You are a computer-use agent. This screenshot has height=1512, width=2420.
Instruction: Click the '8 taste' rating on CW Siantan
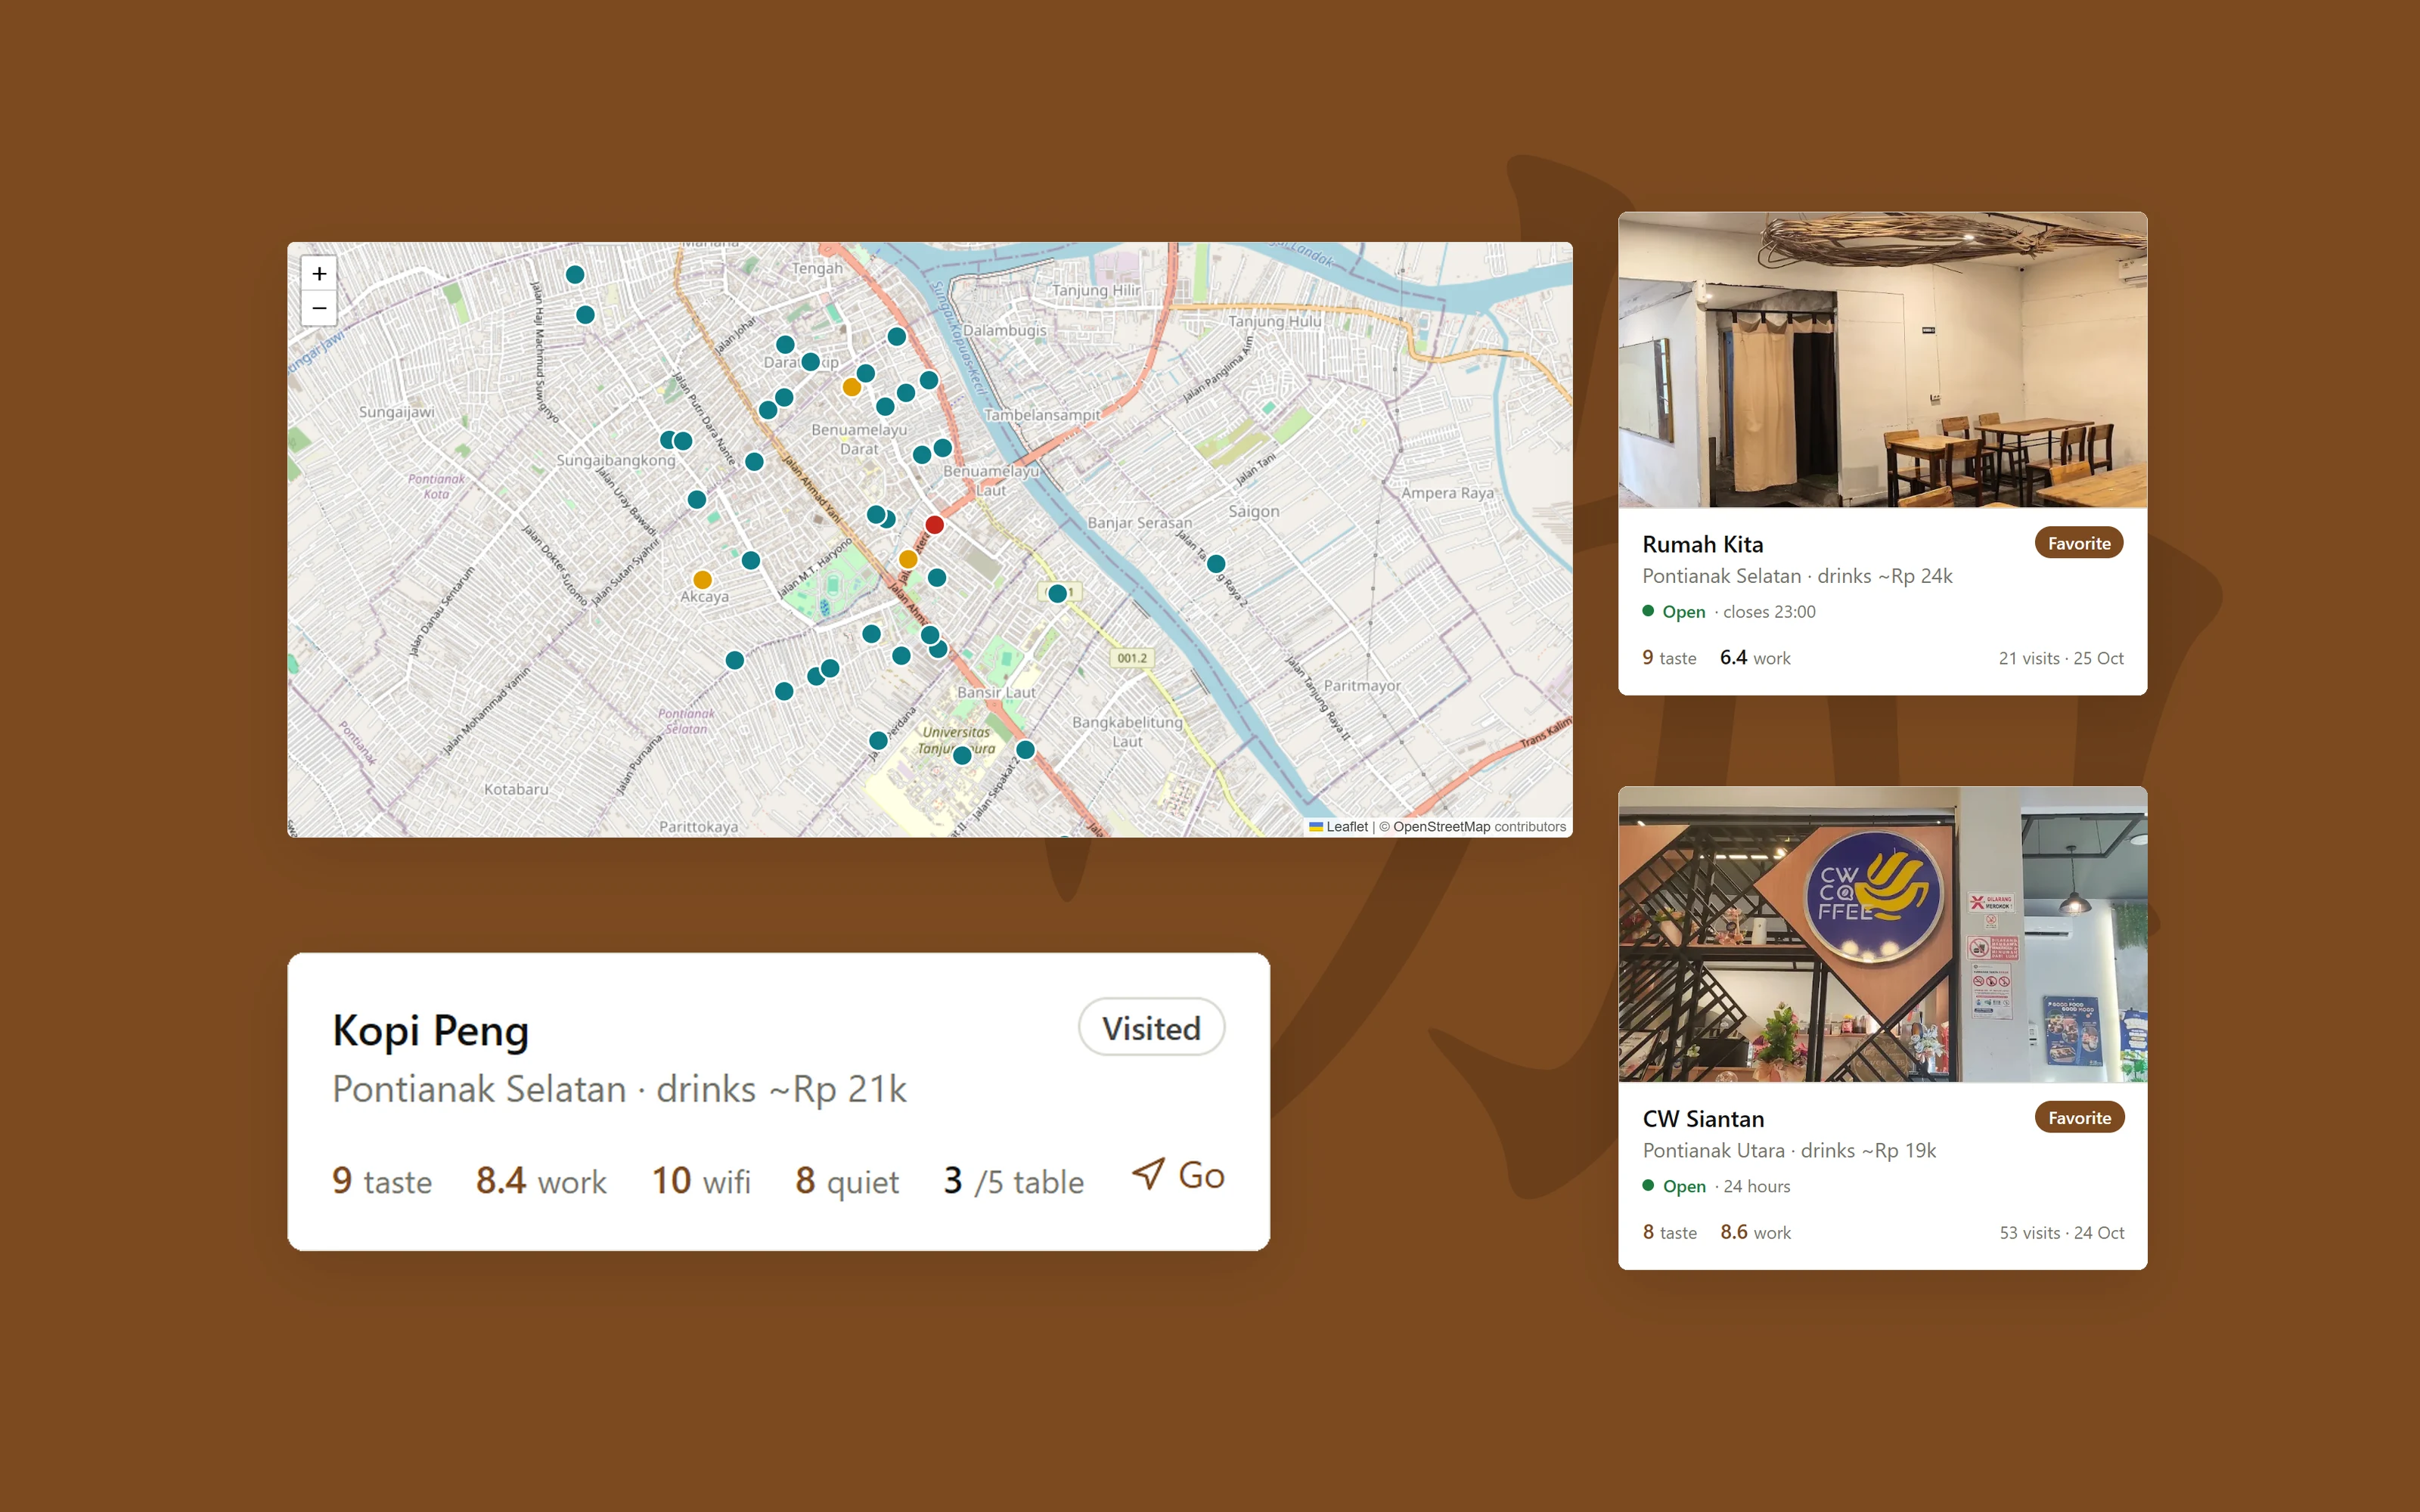pos(1669,1233)
